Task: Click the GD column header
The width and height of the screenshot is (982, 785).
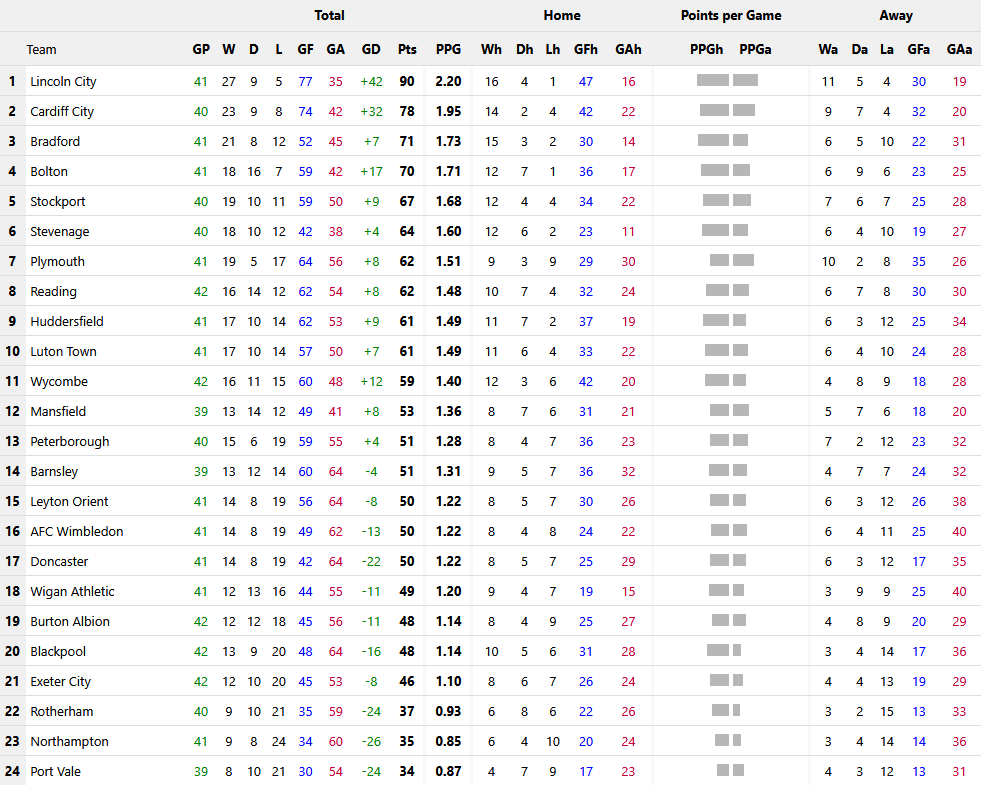Action: click(x=371, y=49)
